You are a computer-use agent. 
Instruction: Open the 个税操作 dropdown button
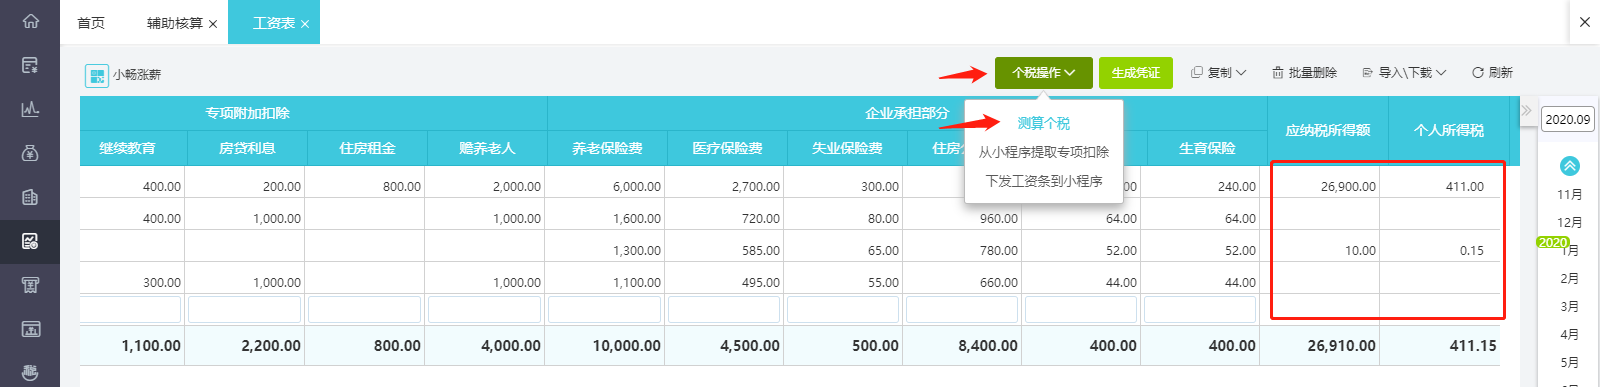point(1043,73)
